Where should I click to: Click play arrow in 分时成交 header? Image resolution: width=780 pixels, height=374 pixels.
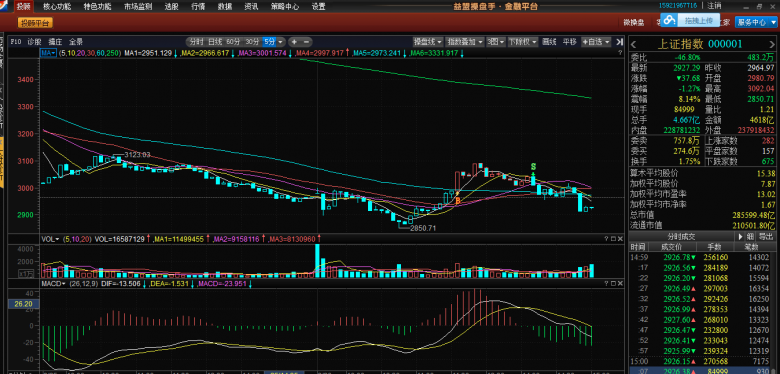(x=740, y=236)
